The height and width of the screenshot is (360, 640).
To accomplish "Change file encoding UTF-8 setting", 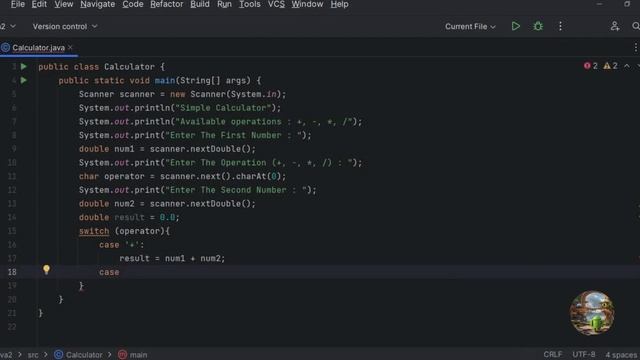I will [584, 354].
